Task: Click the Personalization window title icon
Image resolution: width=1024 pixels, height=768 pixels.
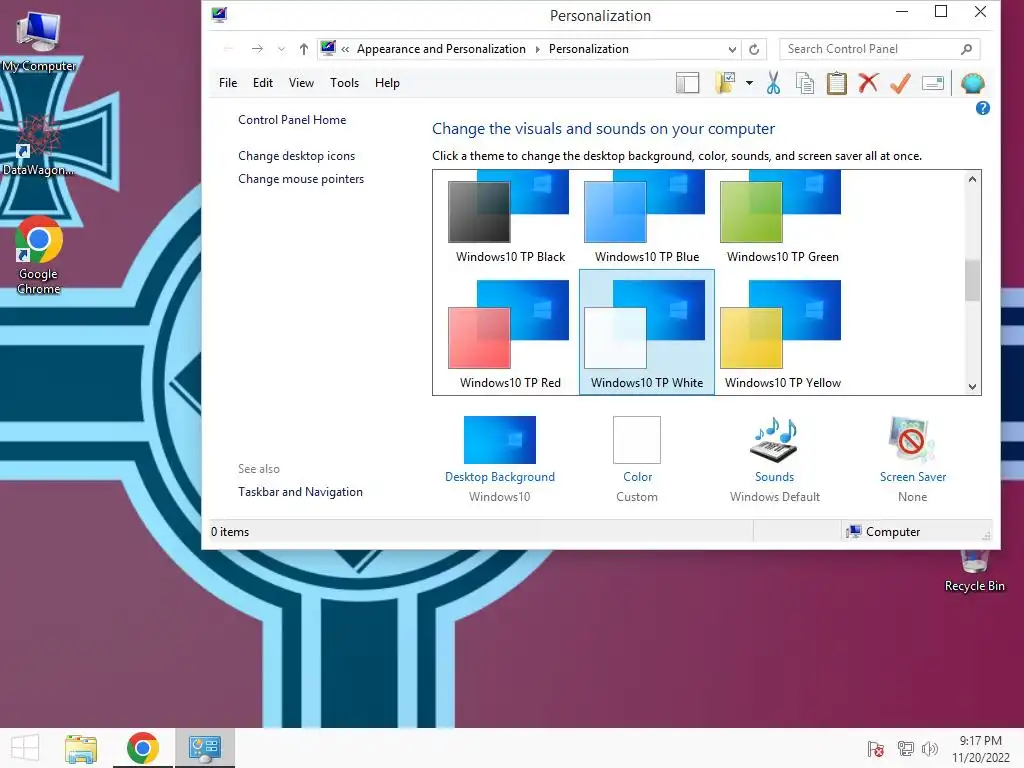Action: 219,14
